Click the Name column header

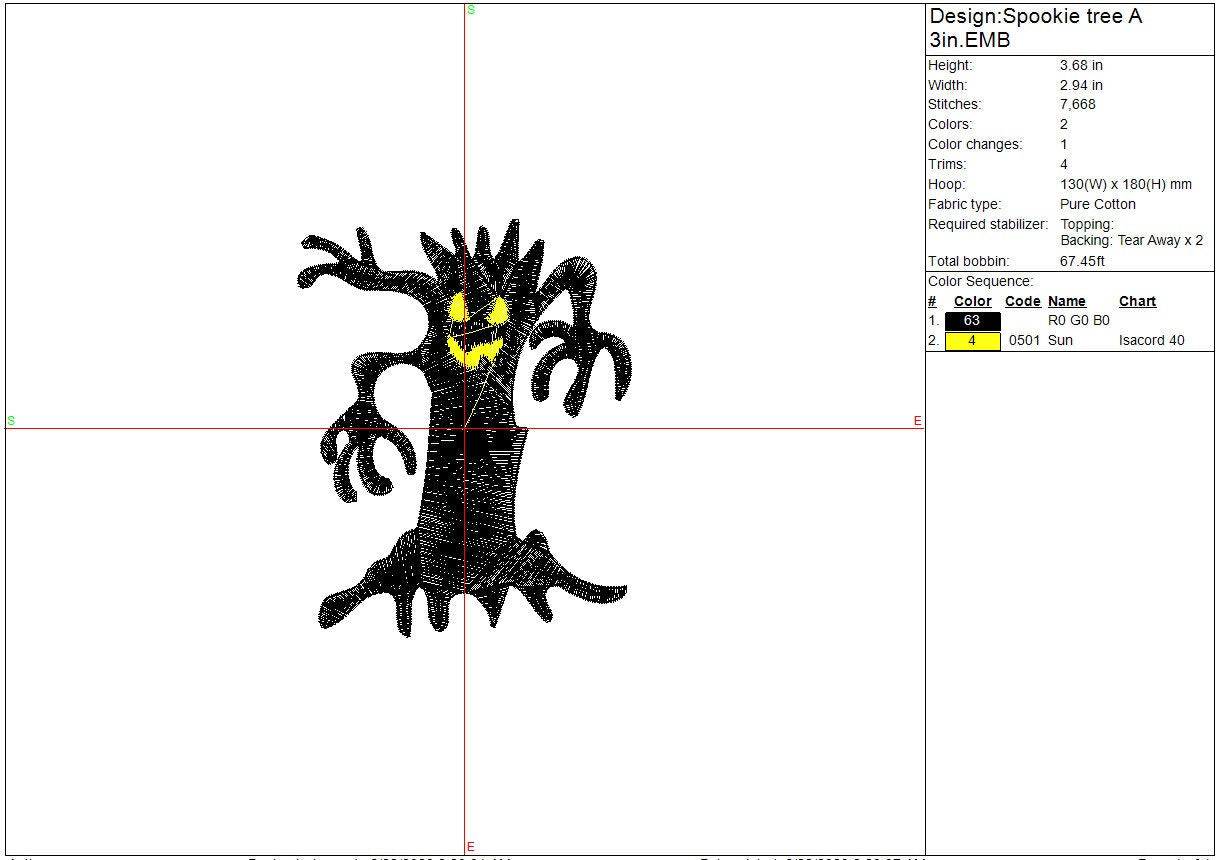1066,301
